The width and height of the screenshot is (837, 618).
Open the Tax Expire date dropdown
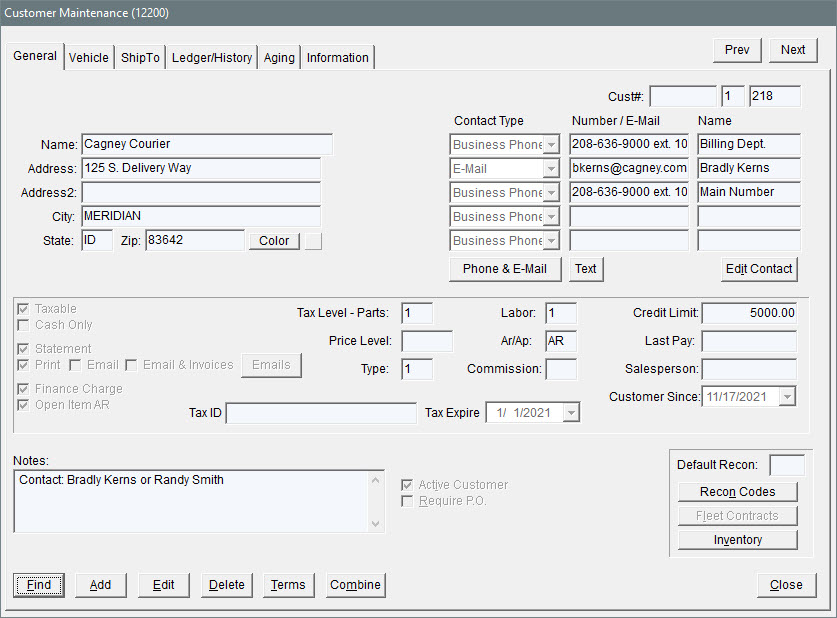(x=571, y=413)
